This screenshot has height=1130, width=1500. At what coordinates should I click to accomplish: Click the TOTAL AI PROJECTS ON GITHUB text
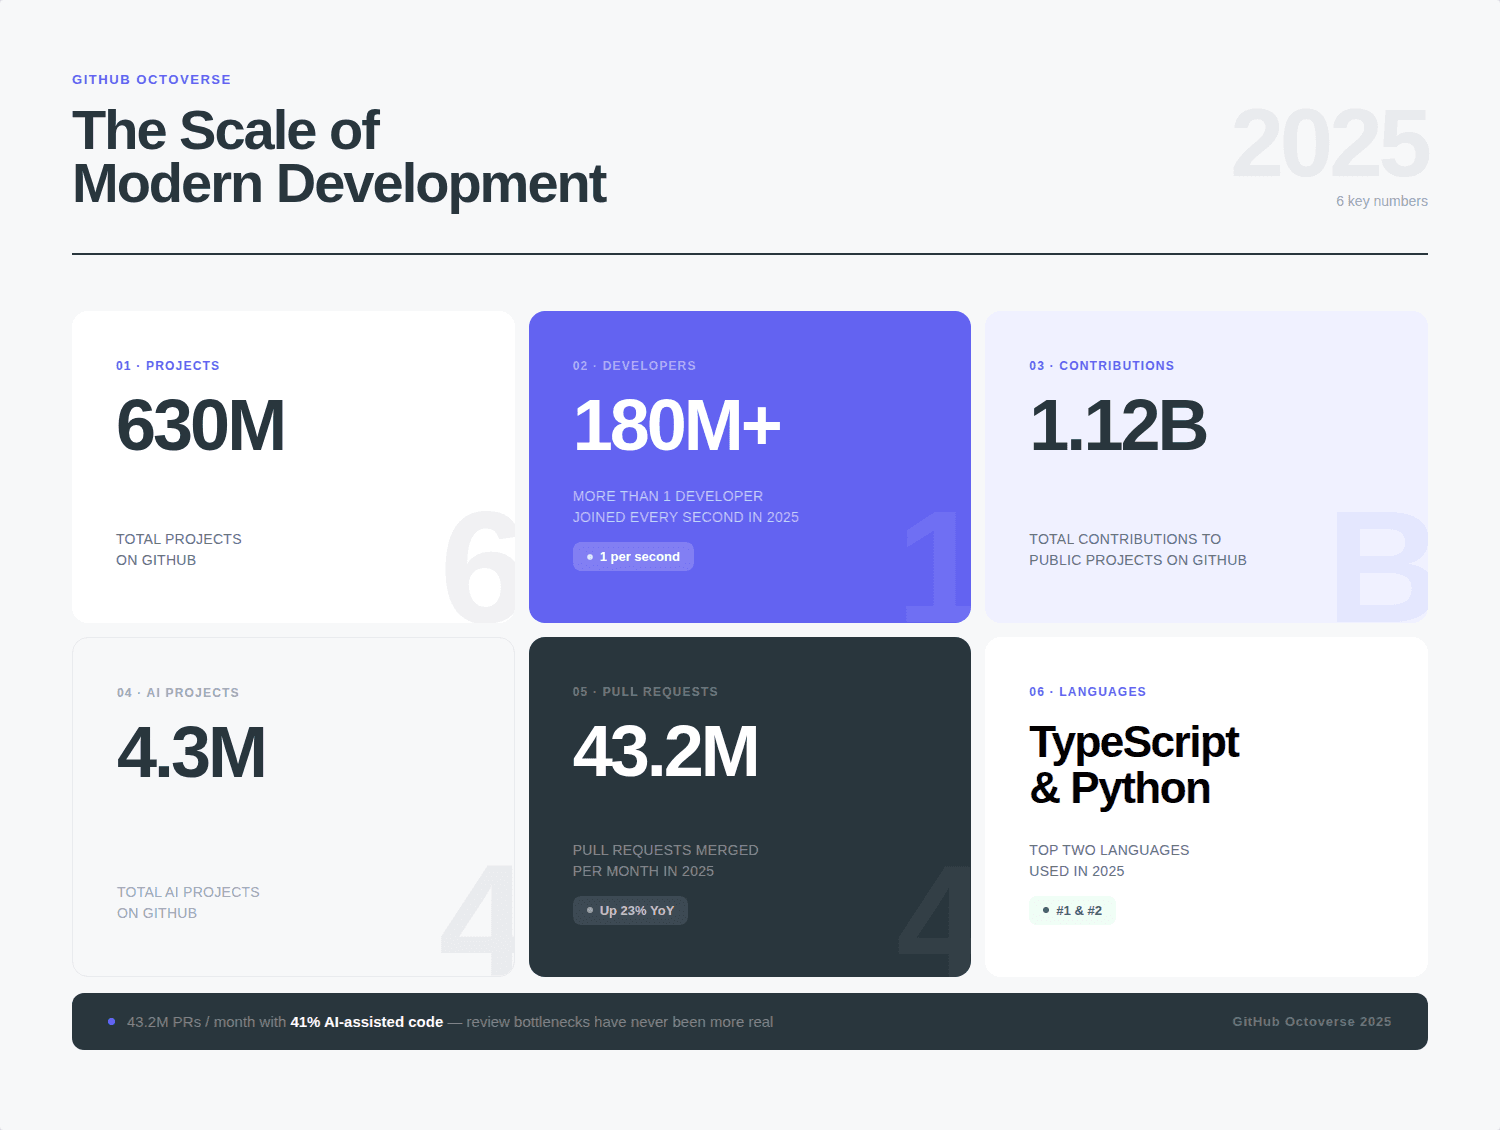click(188, 902)
